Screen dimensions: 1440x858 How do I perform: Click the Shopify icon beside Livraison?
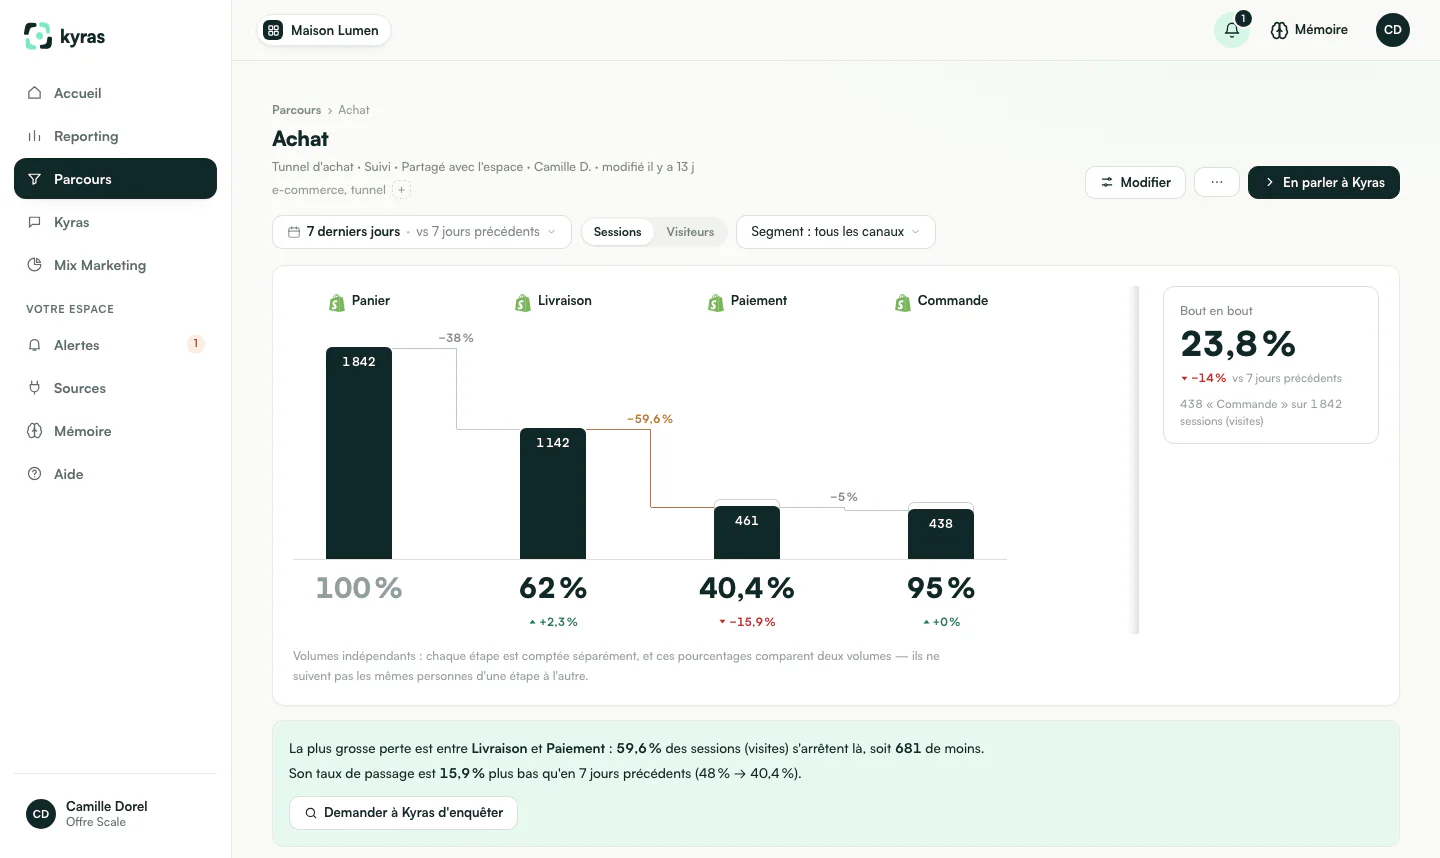[523, 302]
